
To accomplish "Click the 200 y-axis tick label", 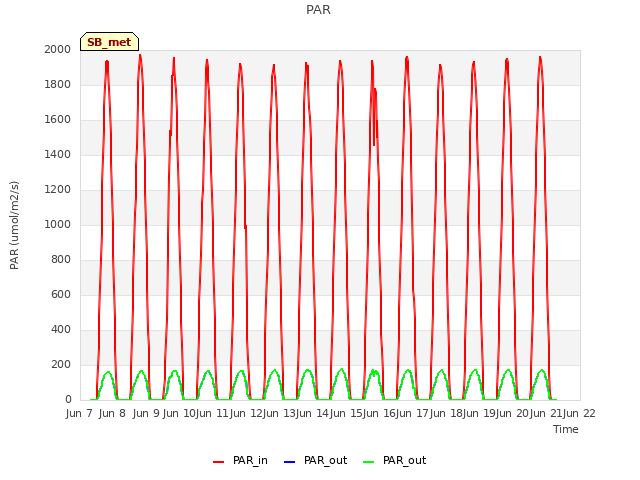I will pyautogui.click(x=61, y=364).
